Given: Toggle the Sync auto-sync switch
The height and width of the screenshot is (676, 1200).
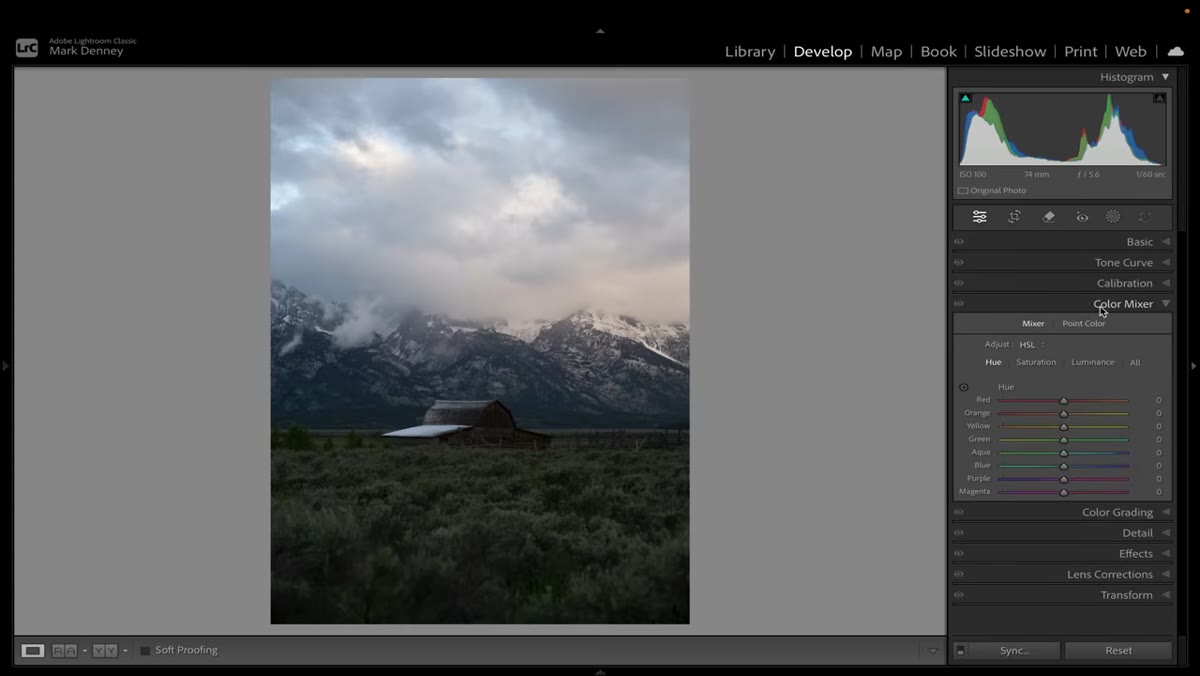Looking at the screenshot, I should [960, 650].
